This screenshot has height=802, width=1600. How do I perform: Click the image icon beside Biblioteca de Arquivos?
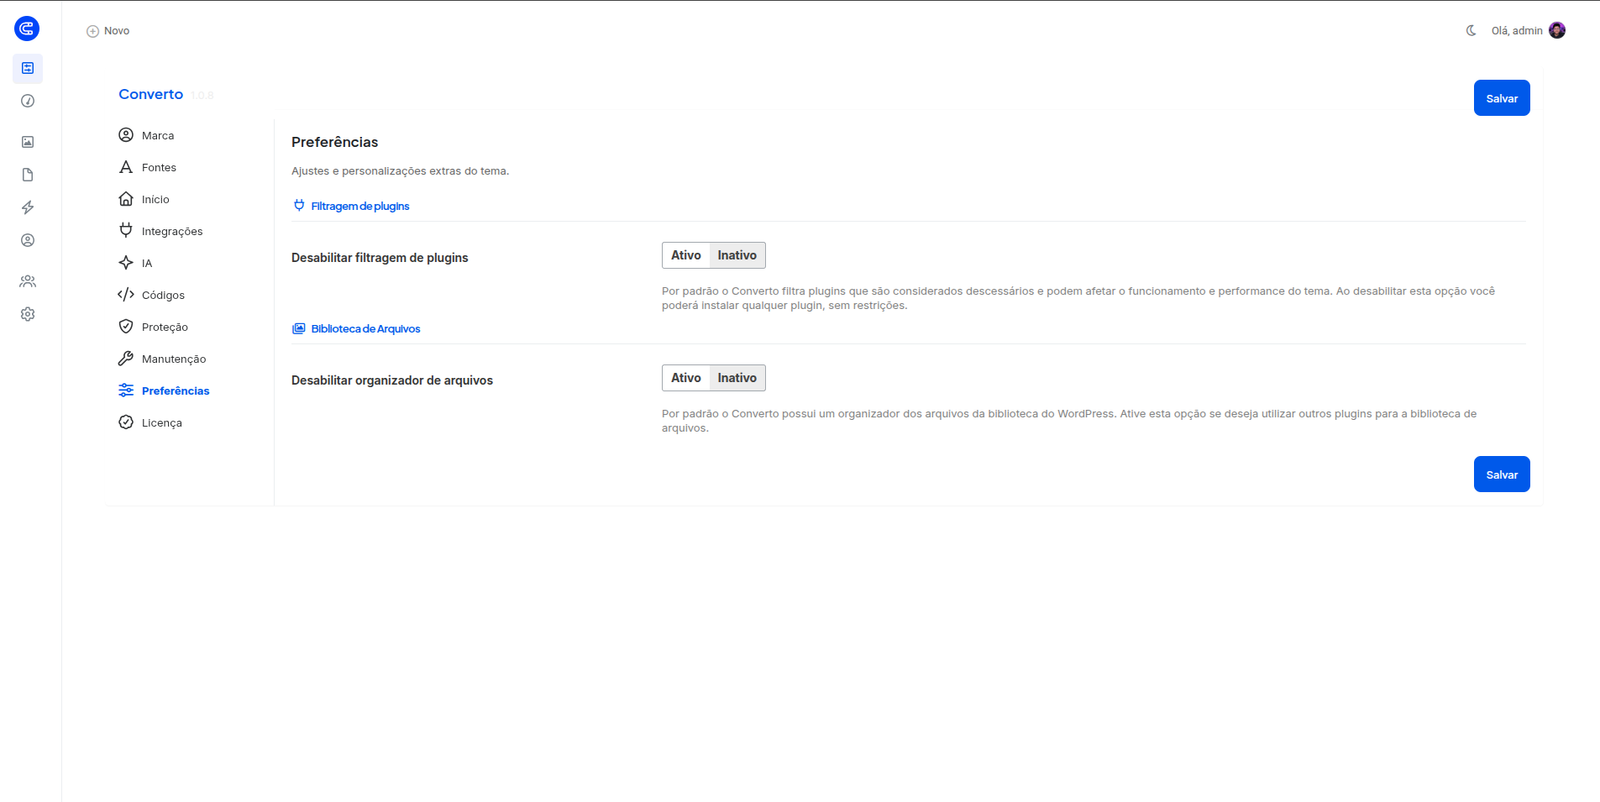(299, 328)
